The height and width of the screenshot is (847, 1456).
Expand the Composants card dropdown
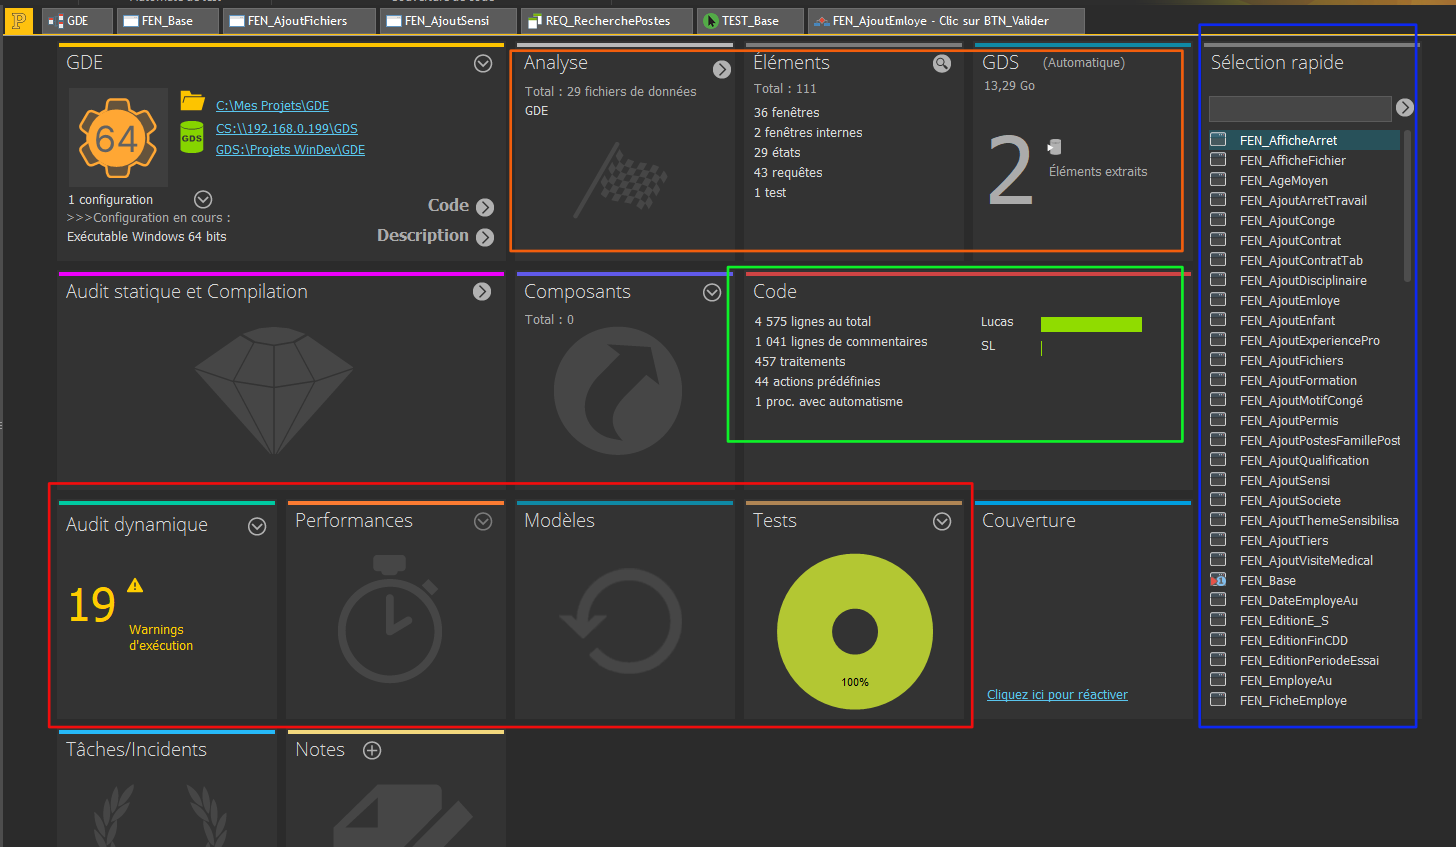point(712,292)
